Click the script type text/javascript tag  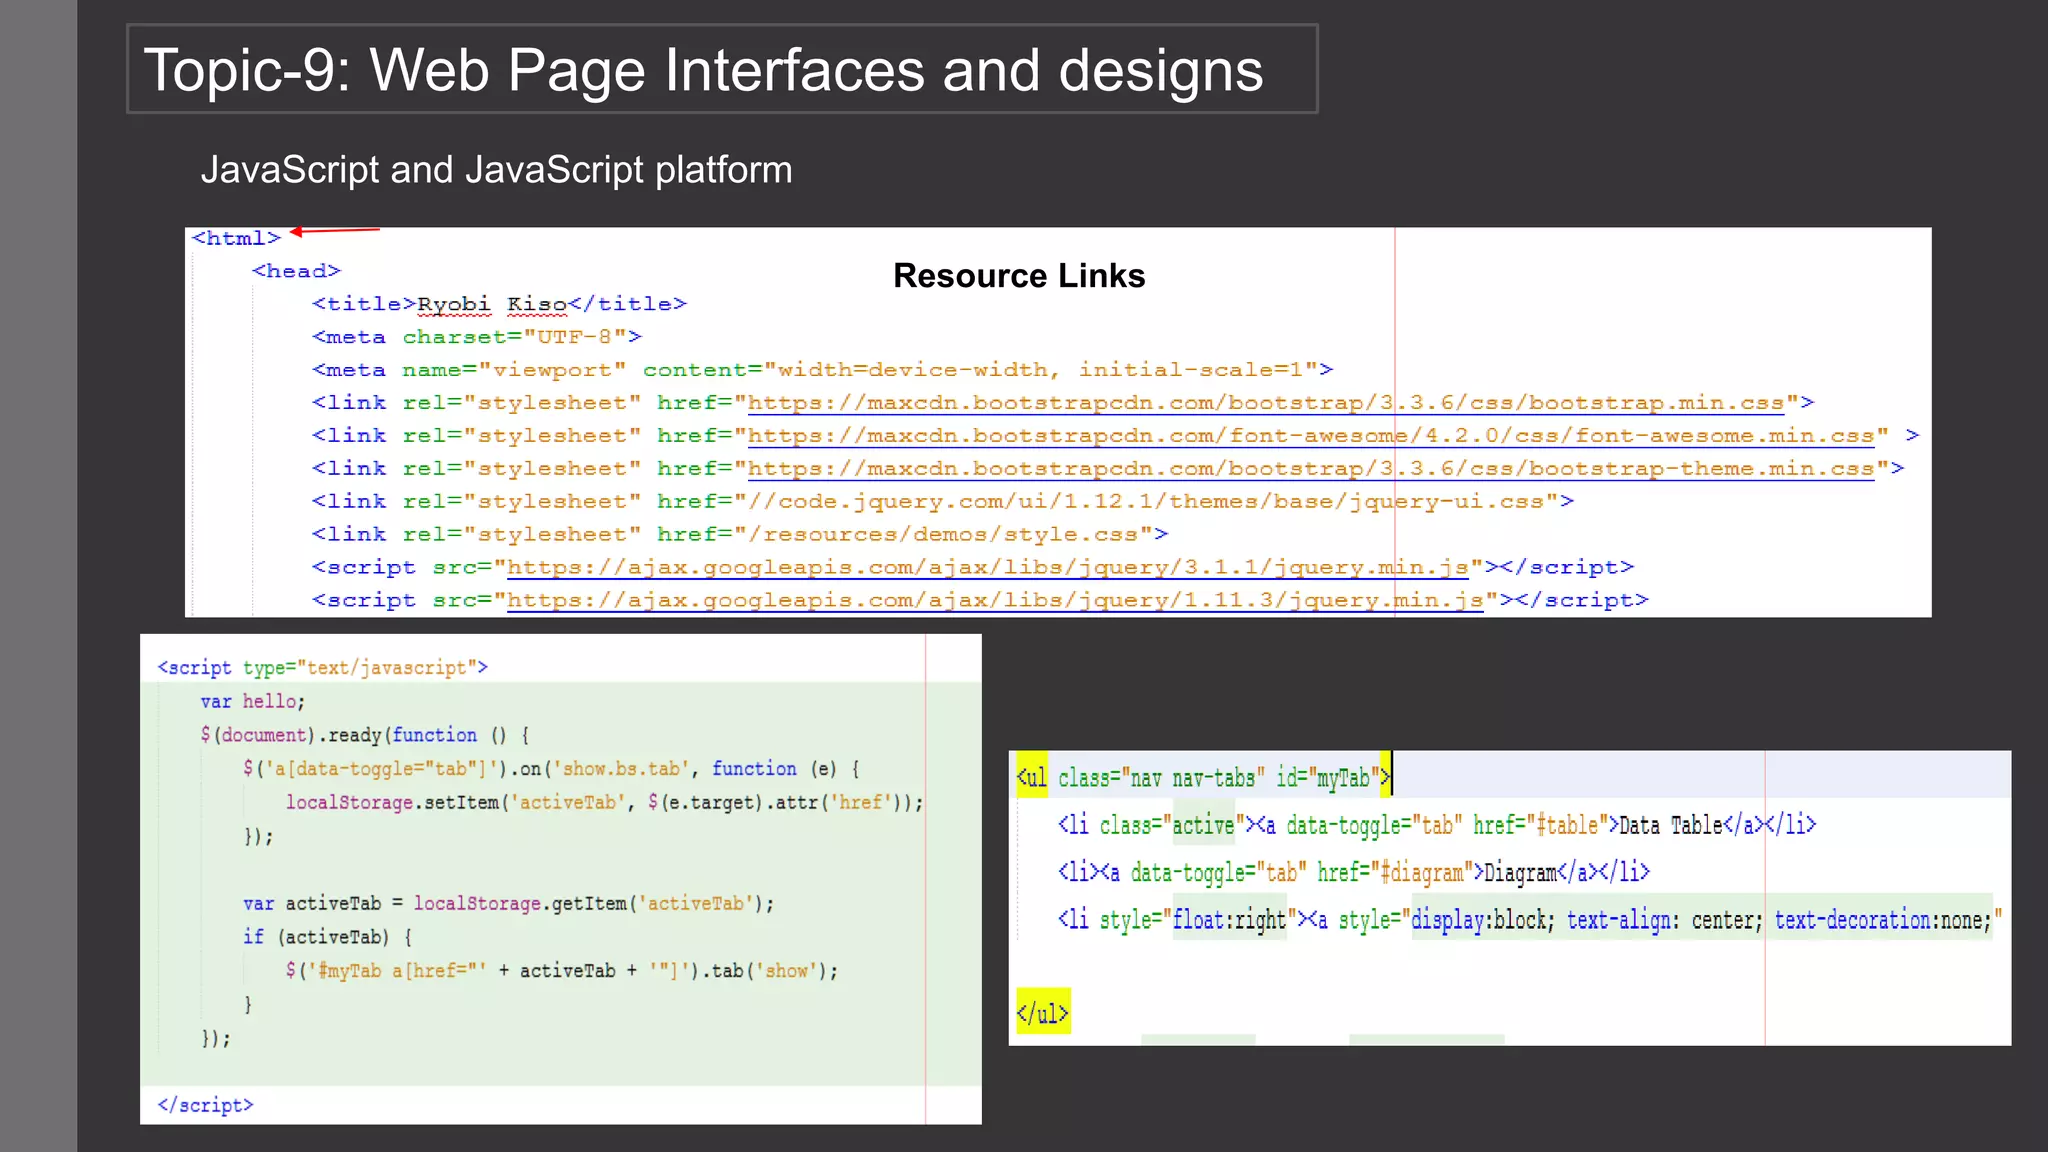click(322, 667)
